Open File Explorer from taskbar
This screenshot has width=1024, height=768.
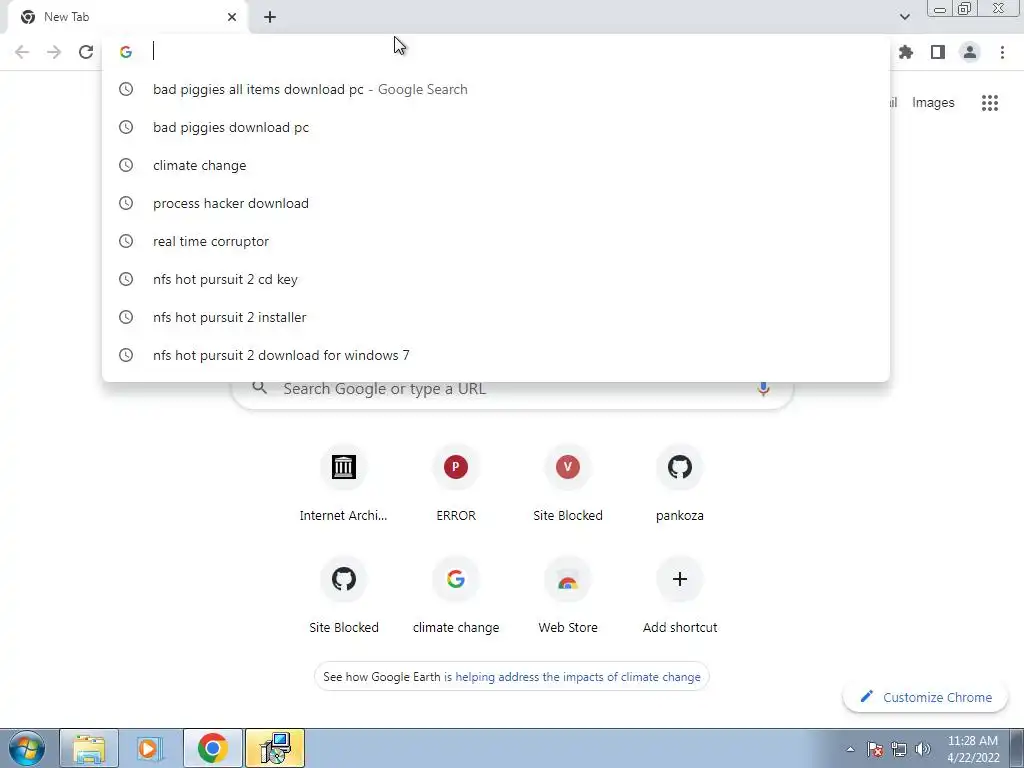89,748
